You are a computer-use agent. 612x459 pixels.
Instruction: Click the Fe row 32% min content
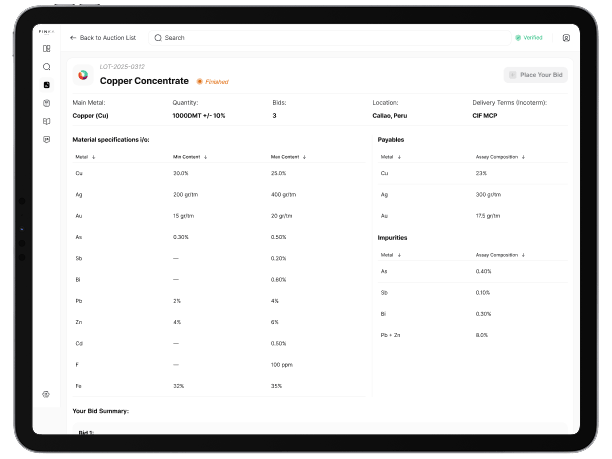tap(178, 386)
